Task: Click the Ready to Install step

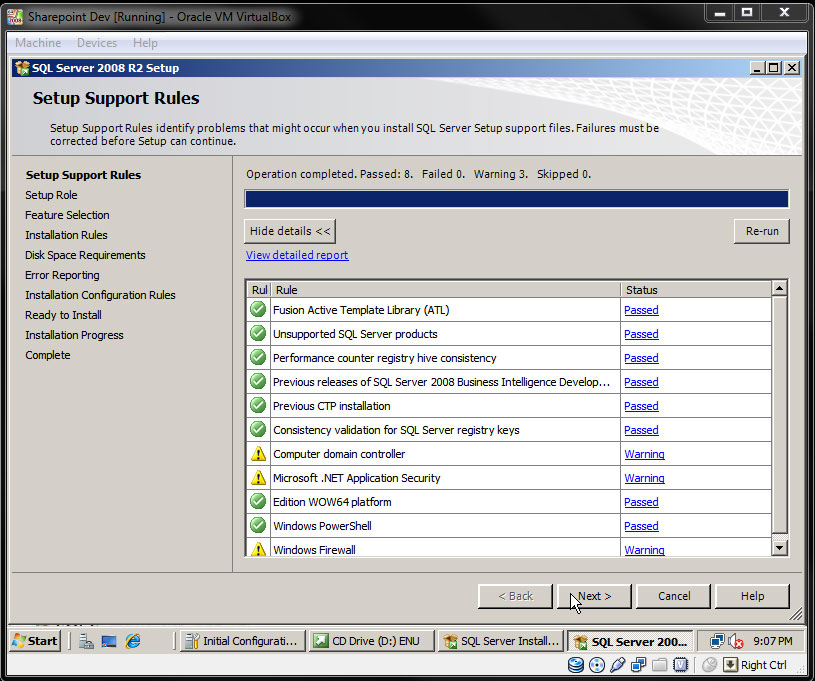Action: 63,315
